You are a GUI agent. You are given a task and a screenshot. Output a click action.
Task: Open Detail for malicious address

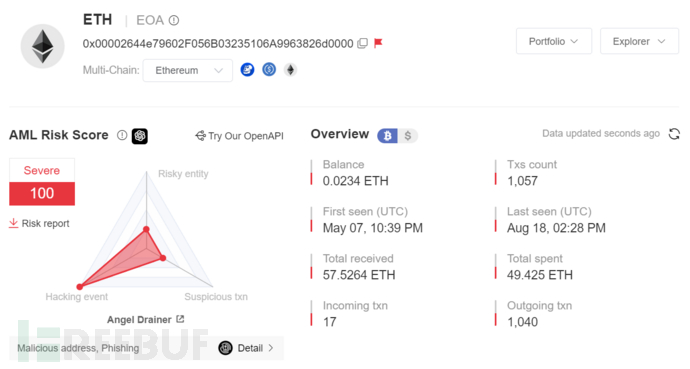click(246, 348)
